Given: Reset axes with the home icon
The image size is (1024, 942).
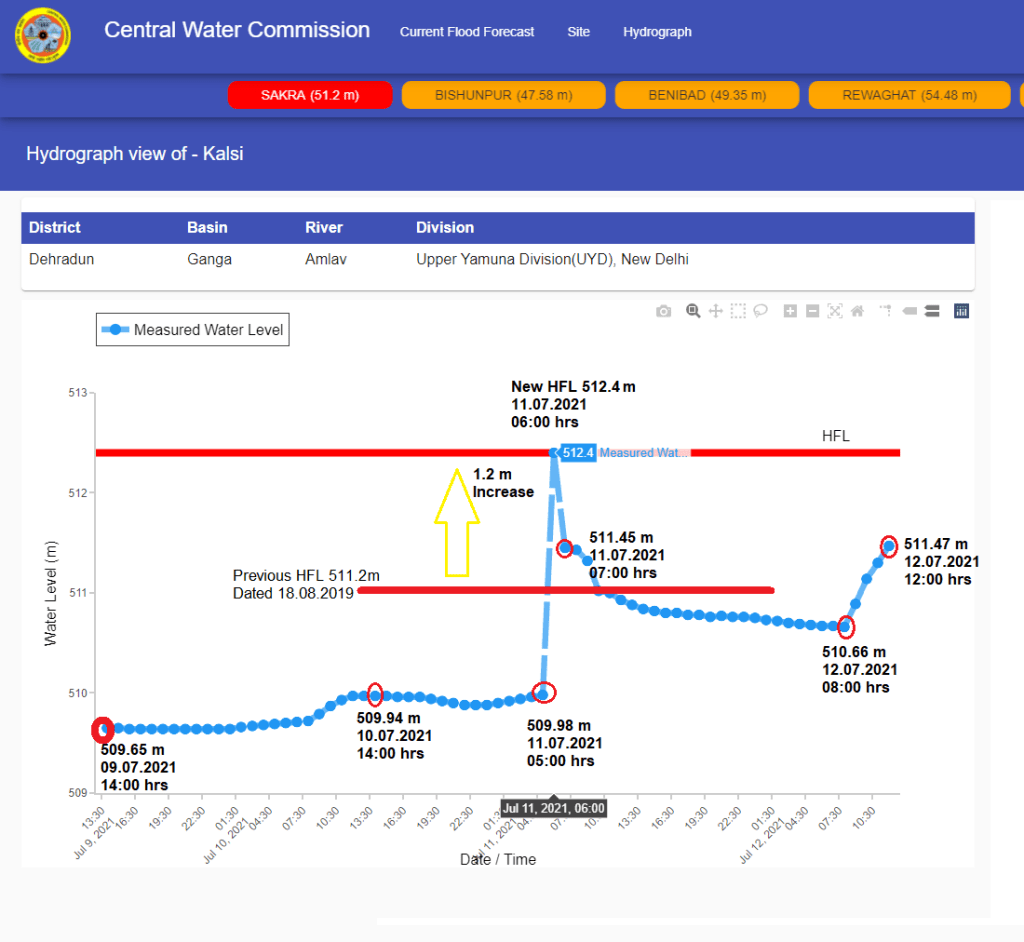Looking at the screenshot, I should click(857, 311).
